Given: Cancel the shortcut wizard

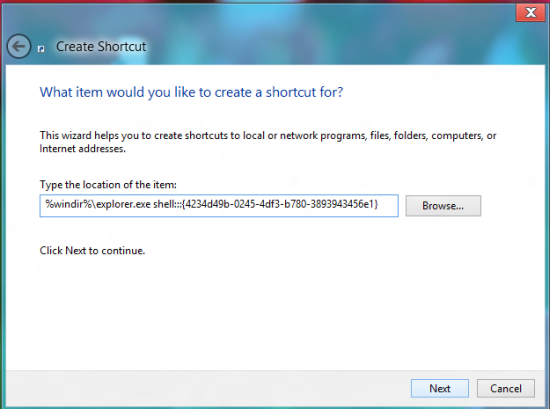Looking at the screenshot, I should pos(506,388).
